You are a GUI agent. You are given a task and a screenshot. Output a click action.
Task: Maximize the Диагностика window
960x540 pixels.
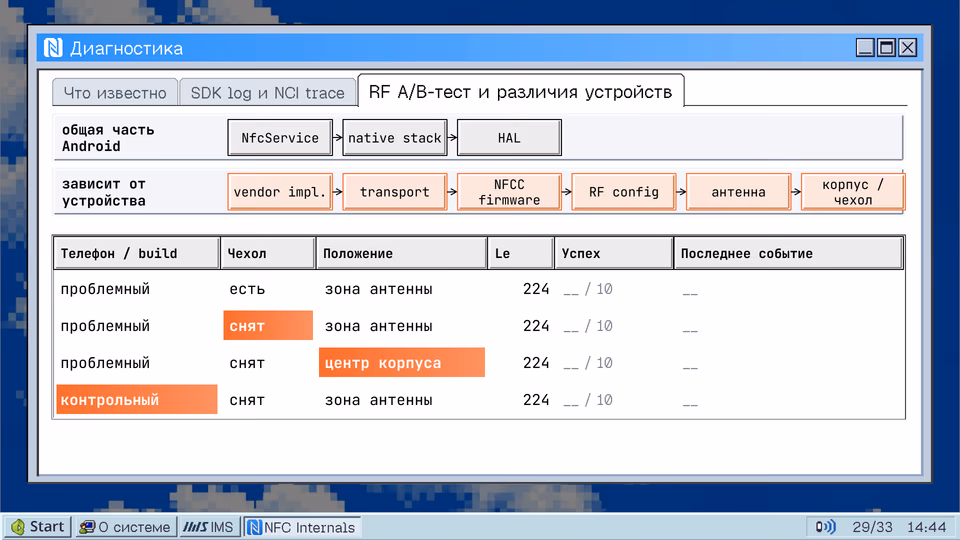886,47
